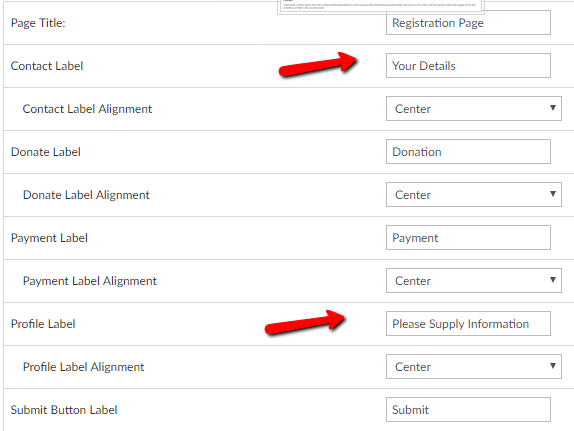Click the arrow of Payment Label Alignment select
Image resolution: width=574 pixels, height=431 pixels.
[553, 280]
